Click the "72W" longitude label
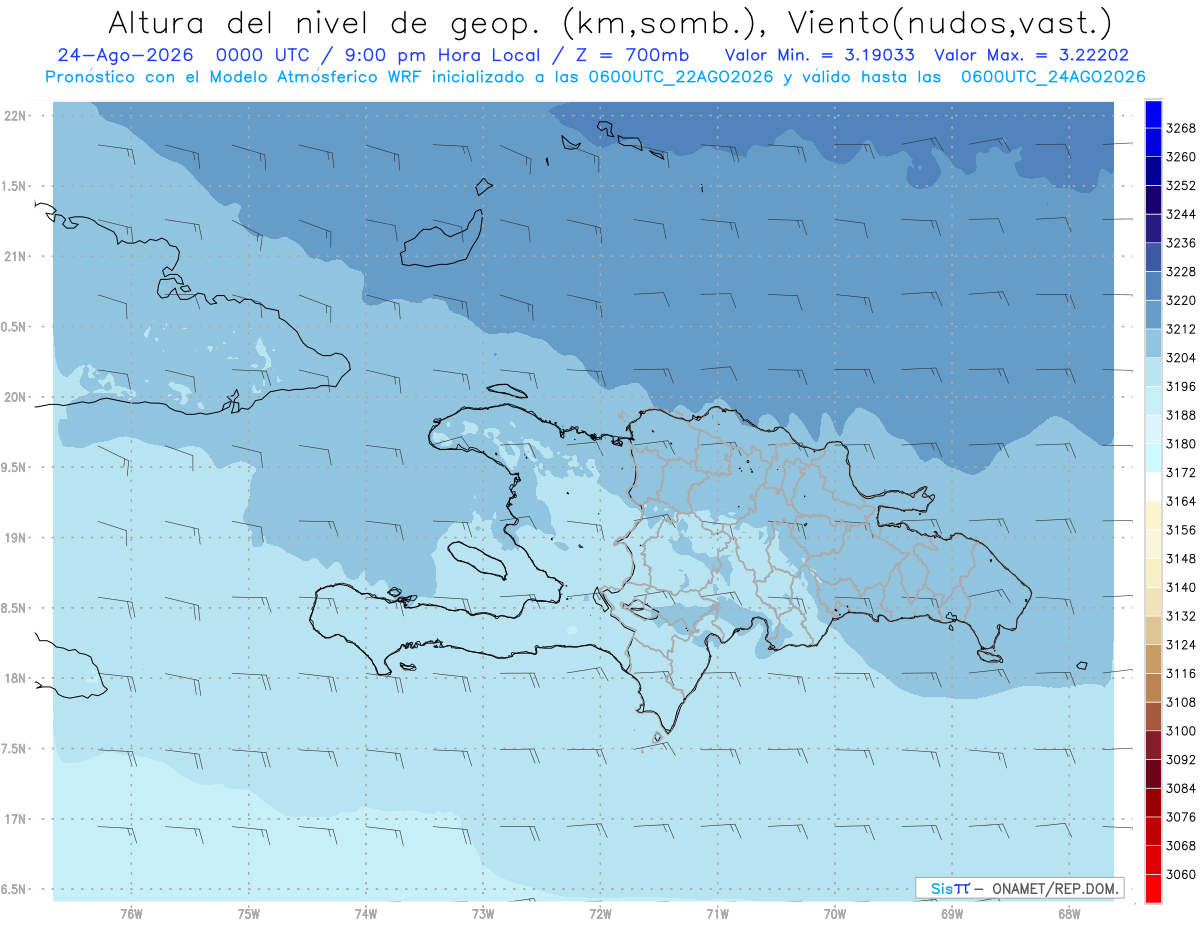Image resolution: width=1200 pixels, height=927 pixels. 600,914
